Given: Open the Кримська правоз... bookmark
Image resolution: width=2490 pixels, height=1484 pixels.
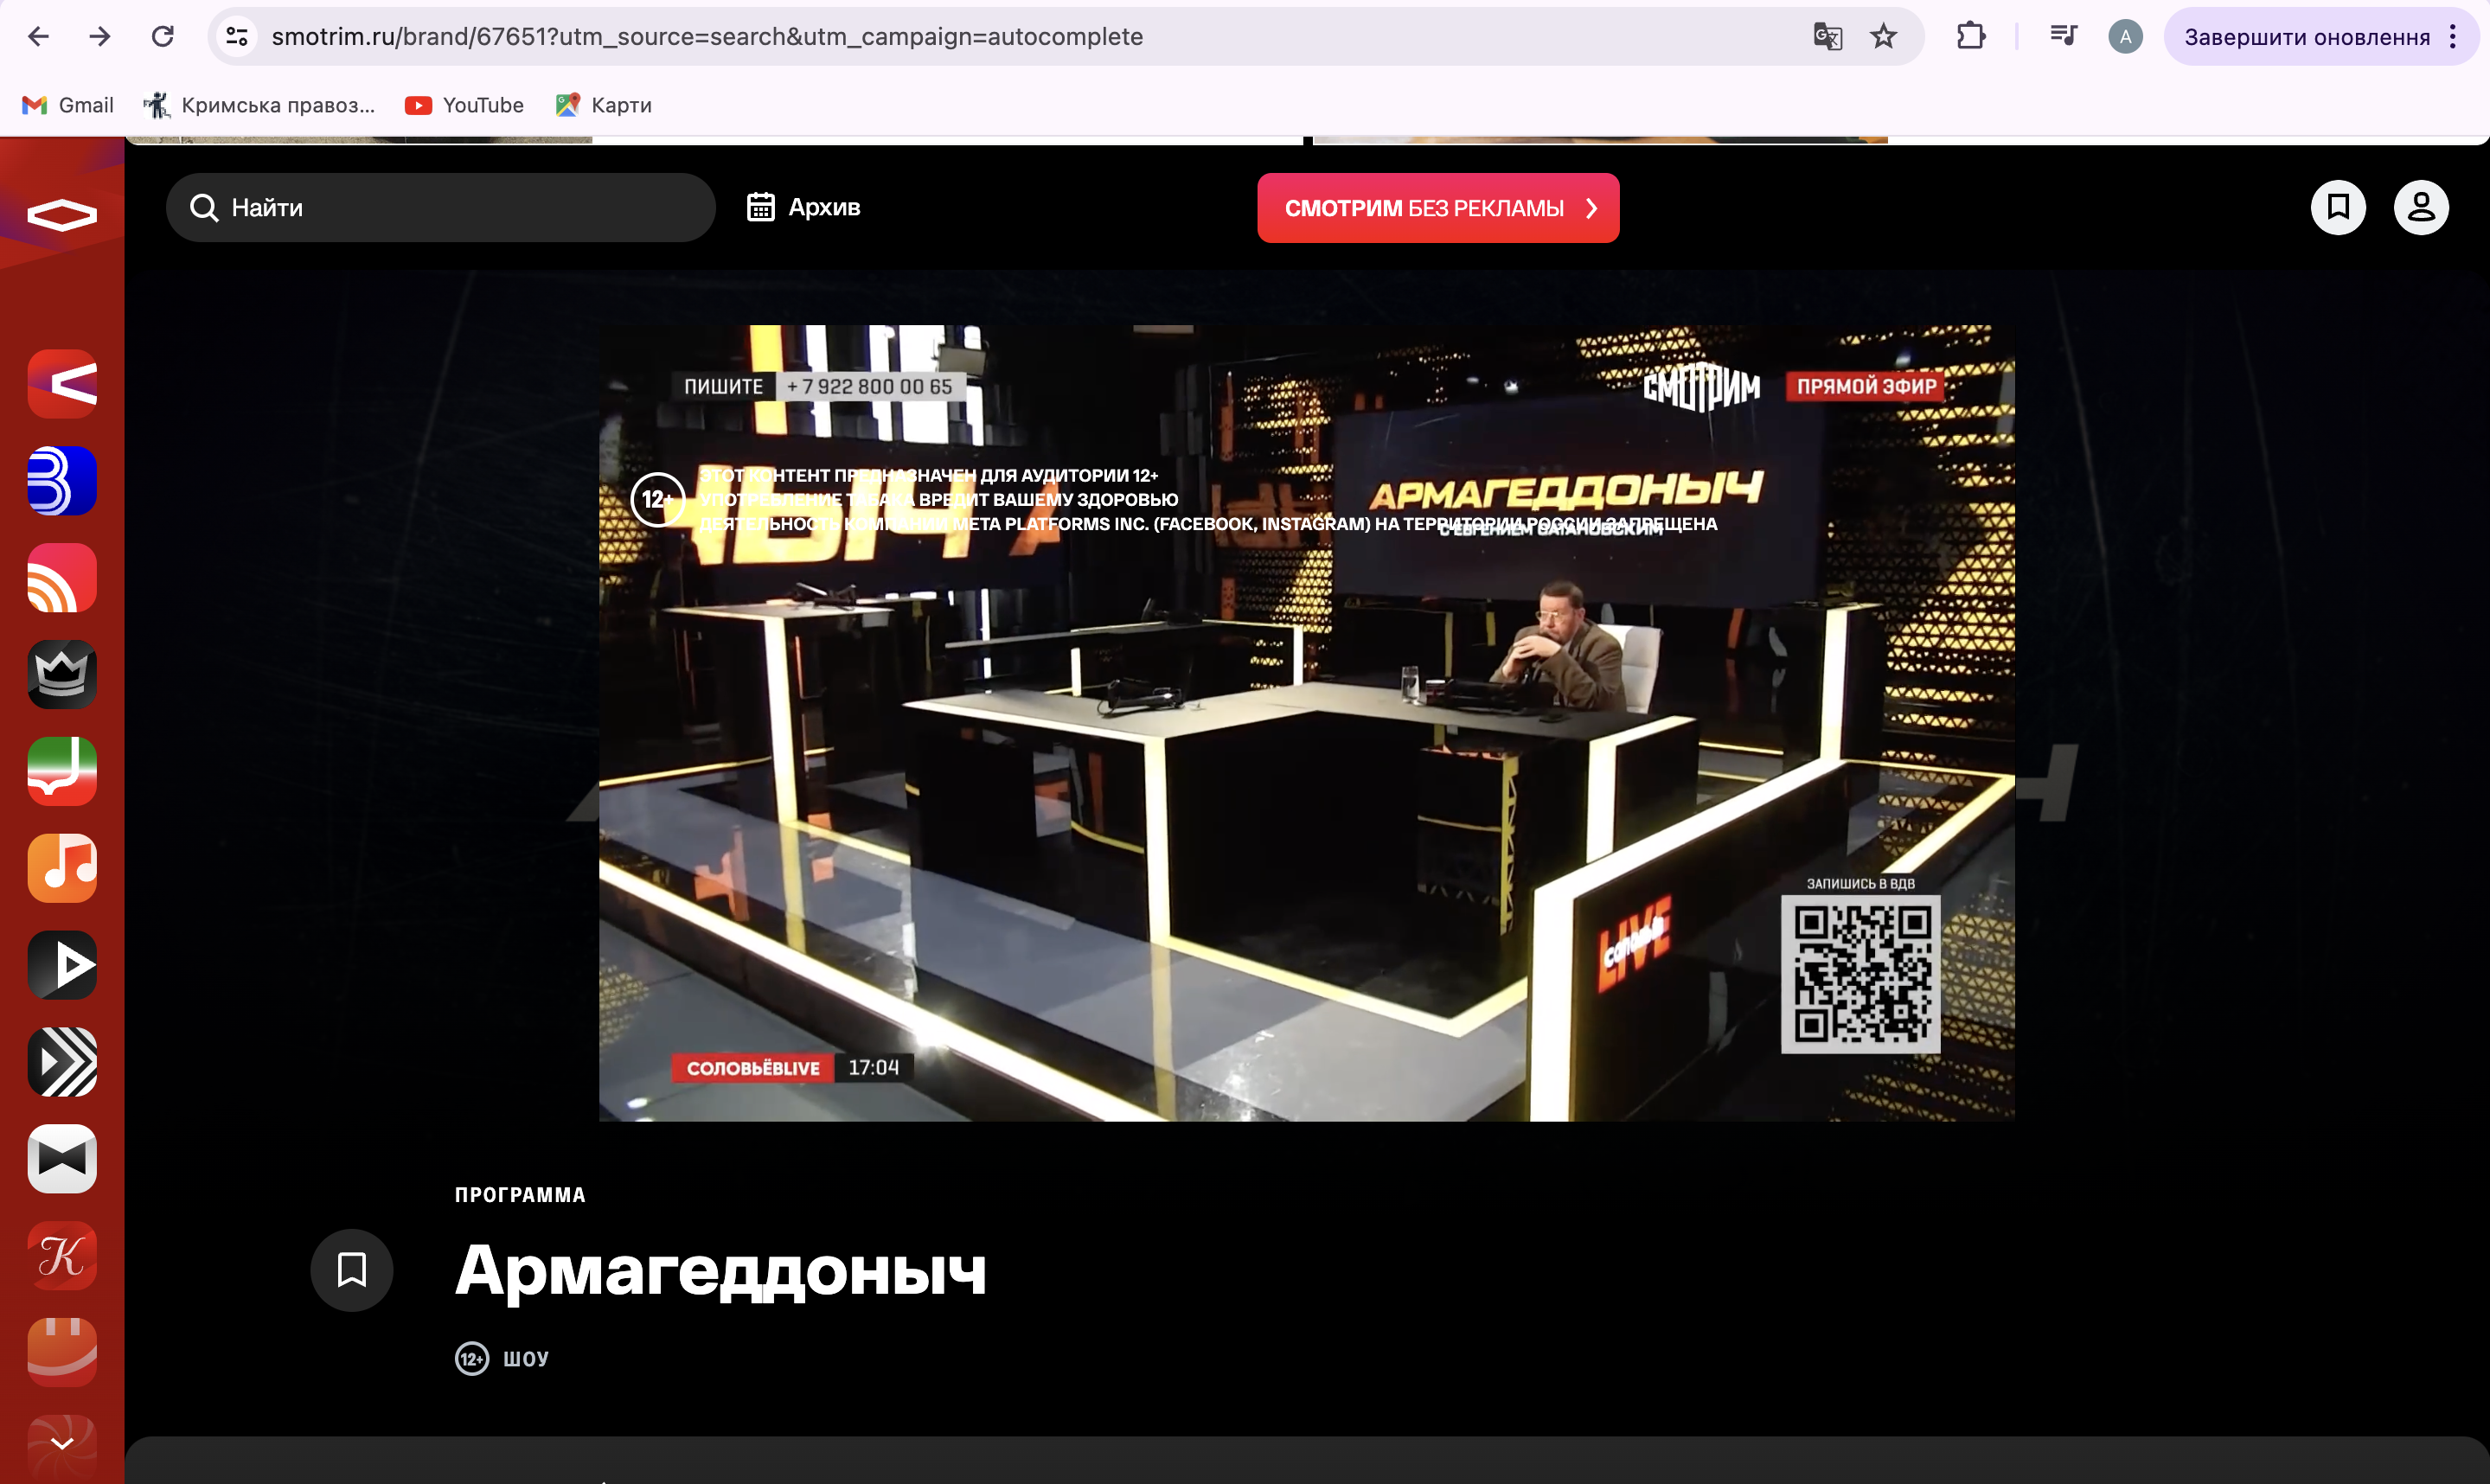Looking at the screenshot, I should [x=260, y=105].
